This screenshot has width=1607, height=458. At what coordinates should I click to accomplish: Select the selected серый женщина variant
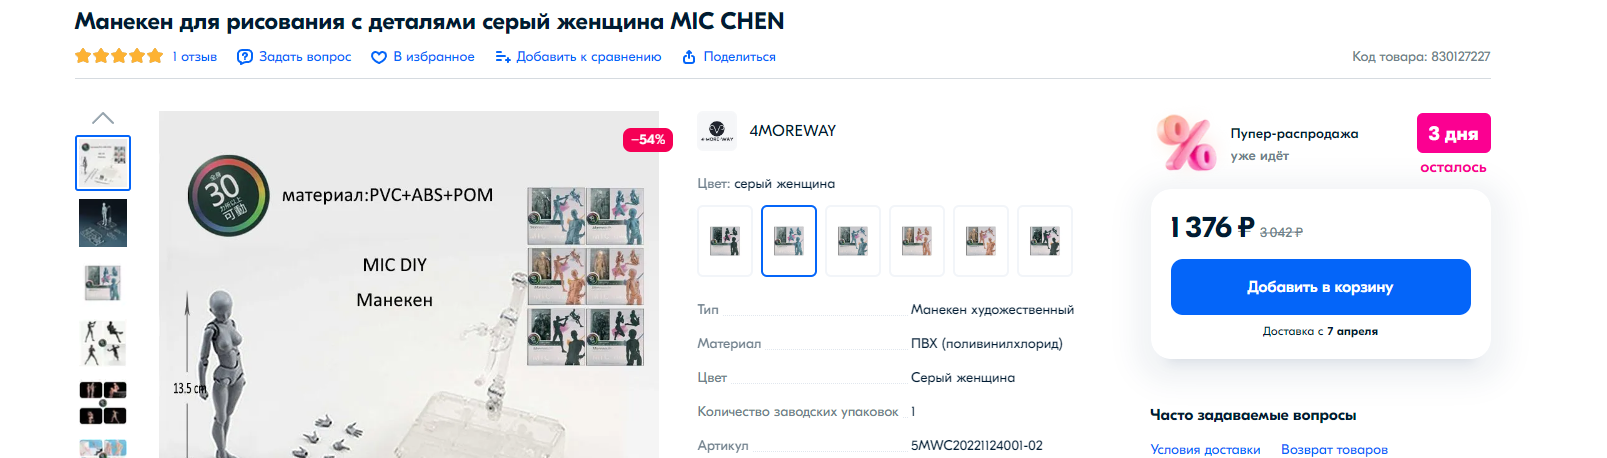(789, 241)
